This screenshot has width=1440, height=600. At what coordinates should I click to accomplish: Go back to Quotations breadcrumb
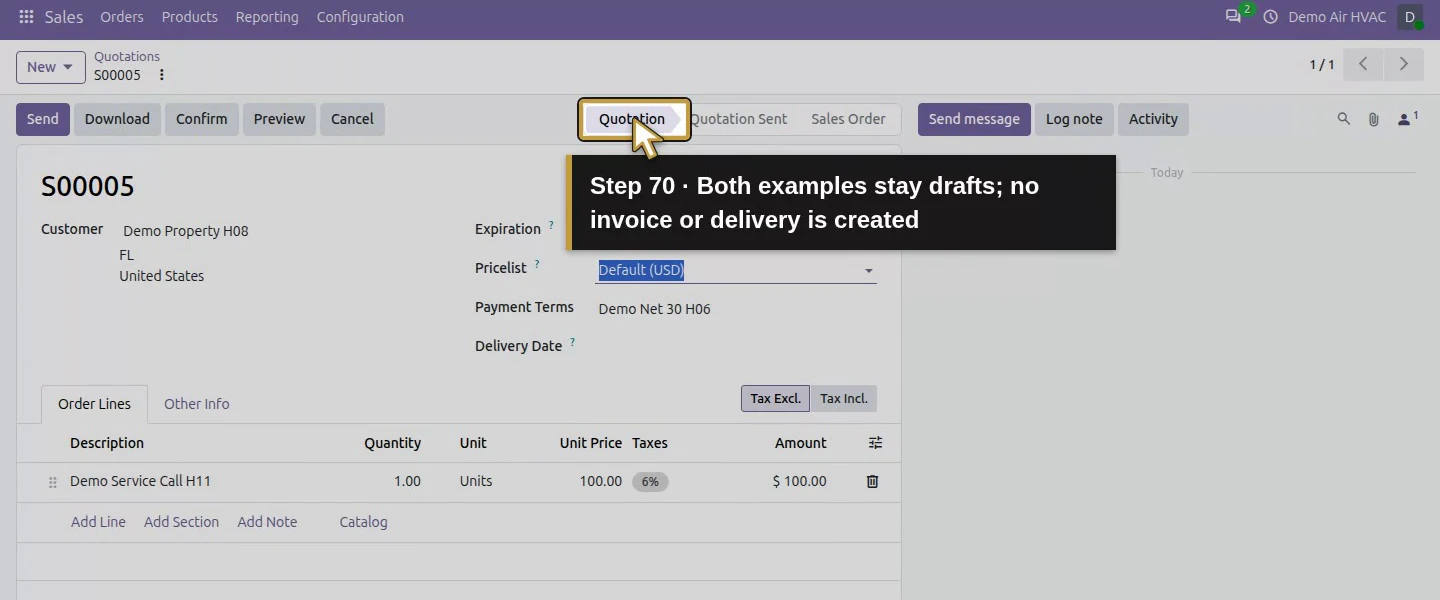click(127, 57)
